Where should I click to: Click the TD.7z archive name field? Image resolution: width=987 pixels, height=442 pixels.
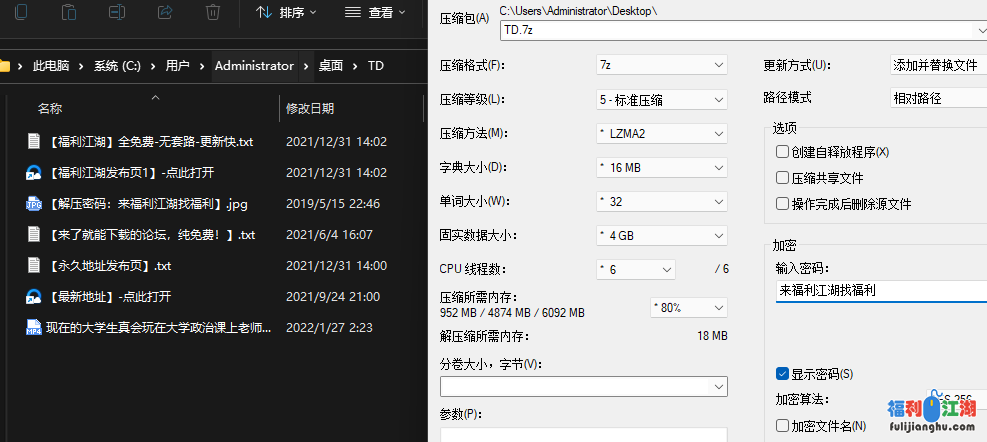tap(740, 30)
